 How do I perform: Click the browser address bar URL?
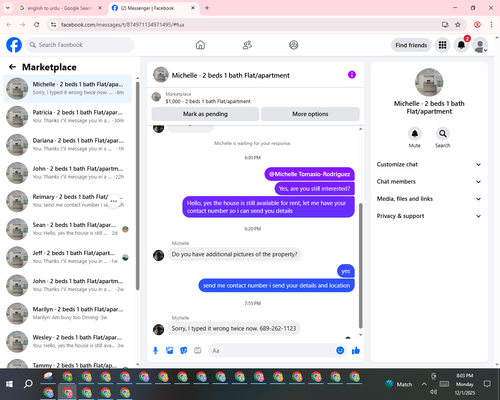(123, 25)
